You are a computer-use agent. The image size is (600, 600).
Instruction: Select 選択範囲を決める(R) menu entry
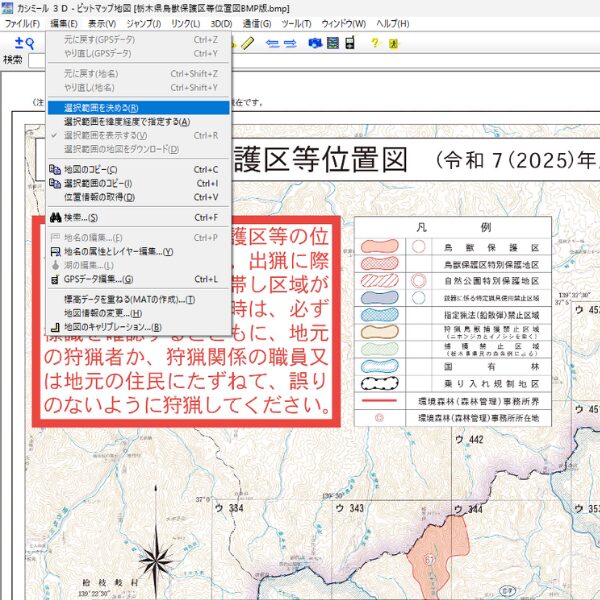tap(100, 107)
